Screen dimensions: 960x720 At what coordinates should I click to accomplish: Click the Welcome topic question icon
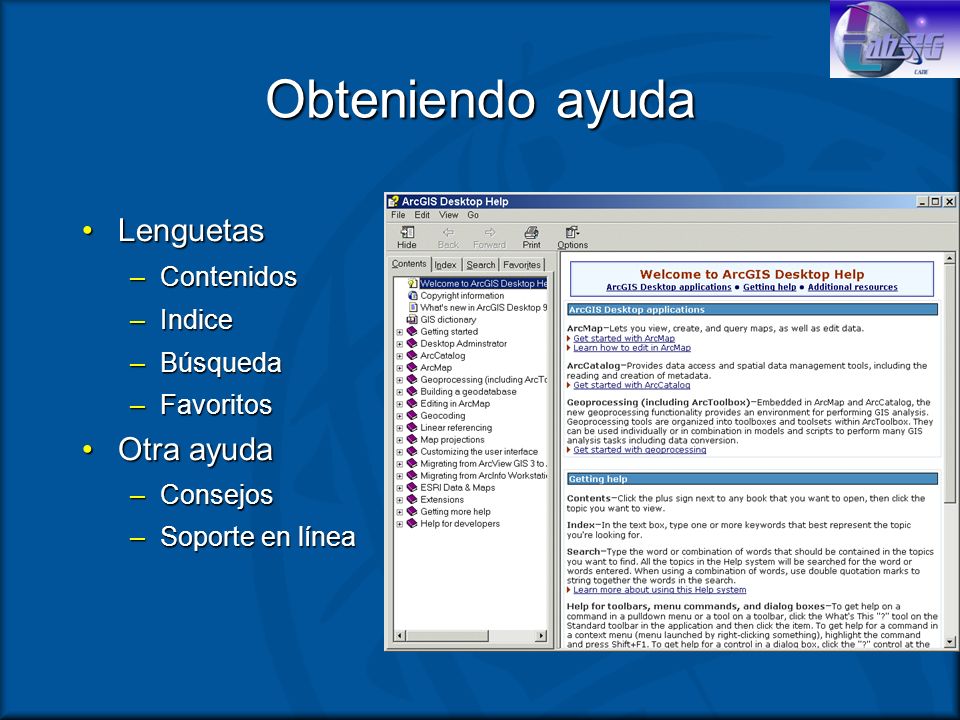click(x=412, y=283)
